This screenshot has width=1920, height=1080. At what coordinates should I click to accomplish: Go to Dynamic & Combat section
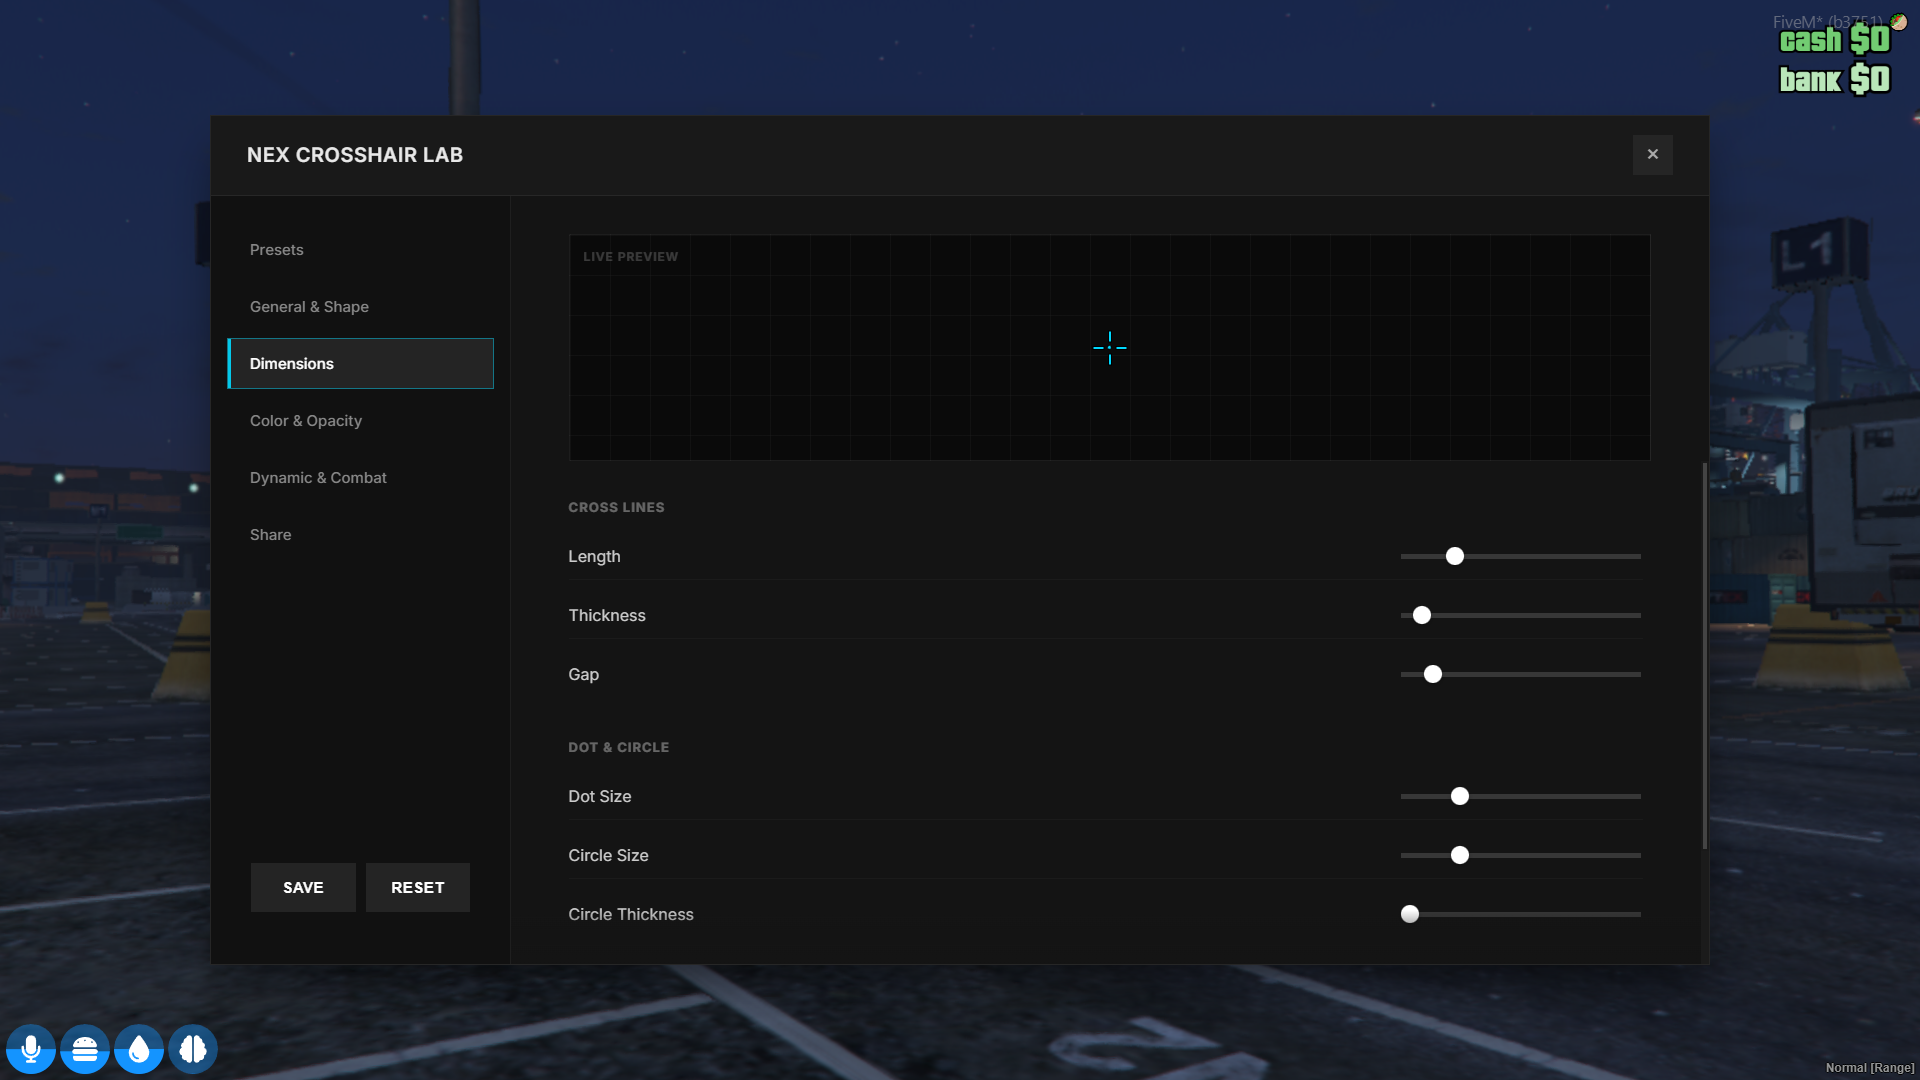[x=360, y=477]
